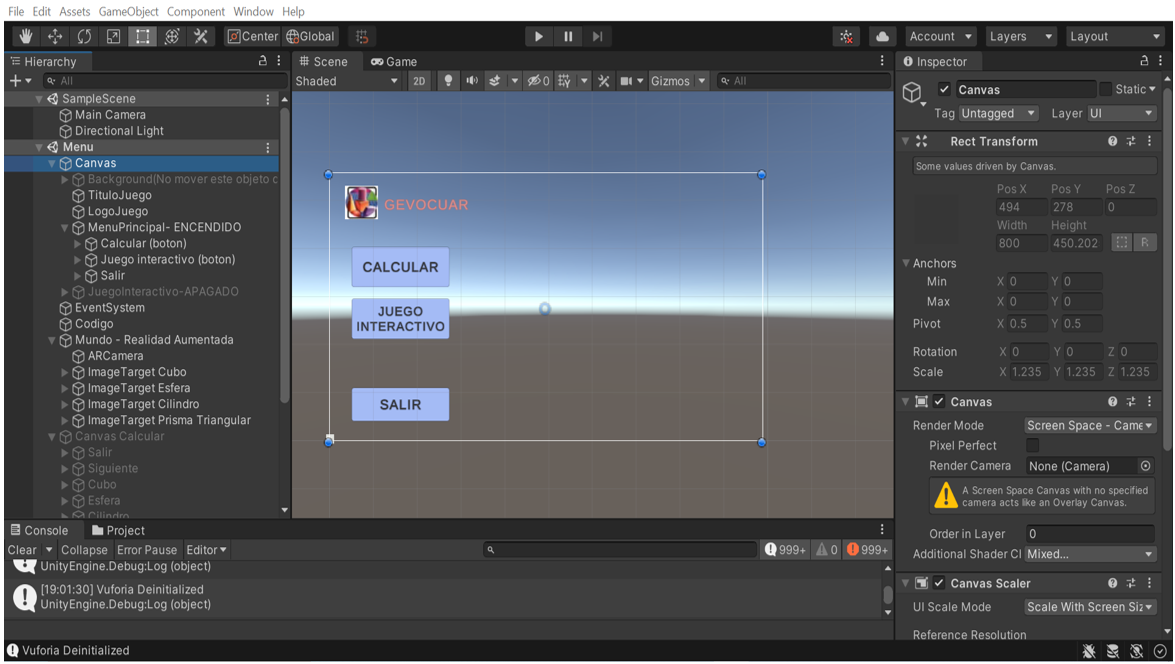This screenshot has height=664, width=1175.
Task: Open the Layout dropdown
Action: [x=1113, y=36]
